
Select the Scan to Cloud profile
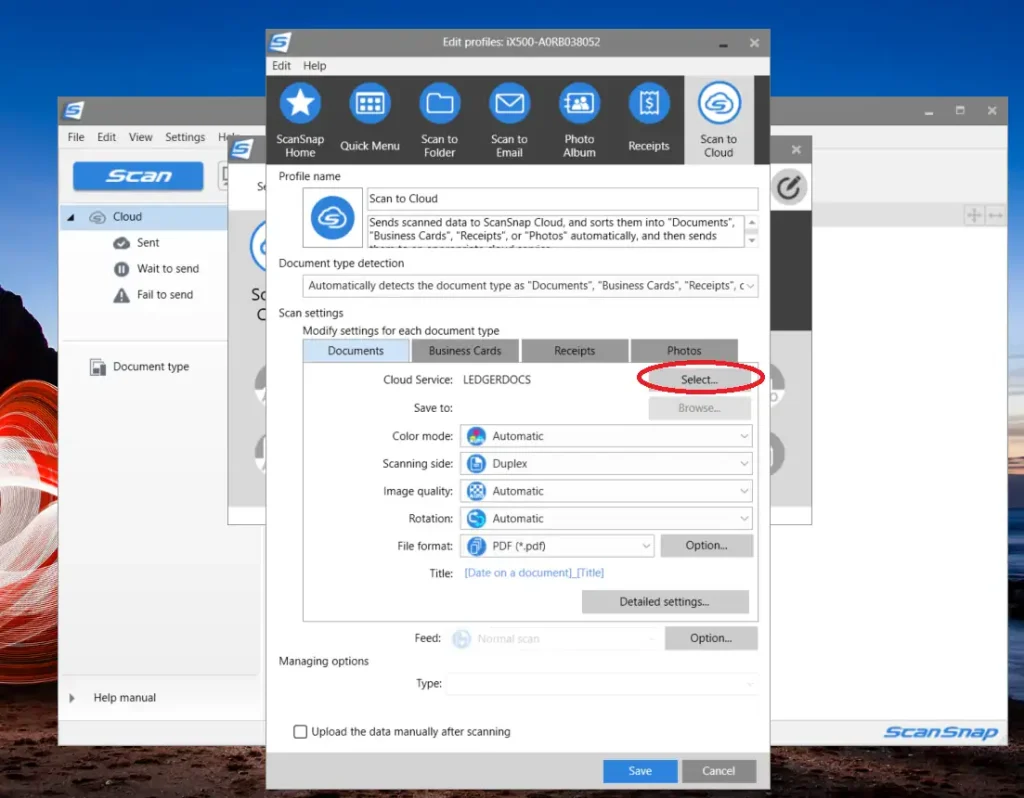point(718,120)
